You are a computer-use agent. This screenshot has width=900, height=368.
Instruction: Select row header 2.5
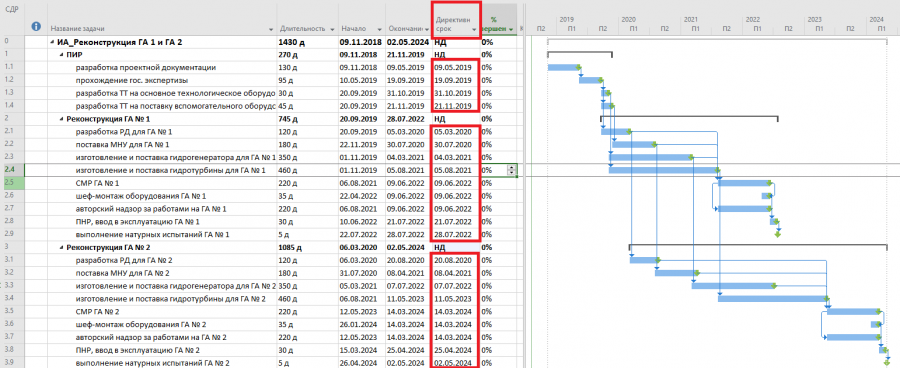pos(12,183)
